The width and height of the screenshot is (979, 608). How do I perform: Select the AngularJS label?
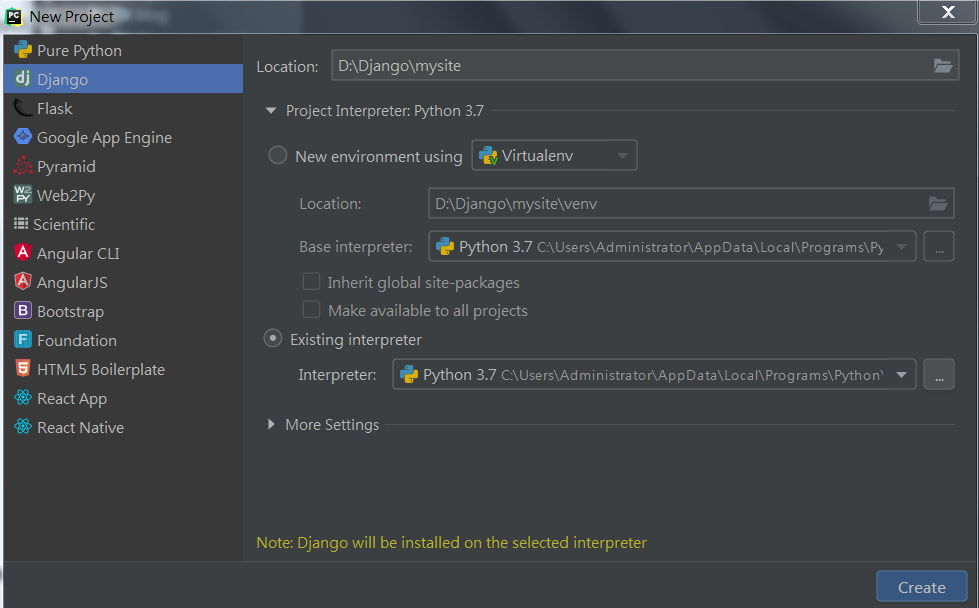point(72,283)
